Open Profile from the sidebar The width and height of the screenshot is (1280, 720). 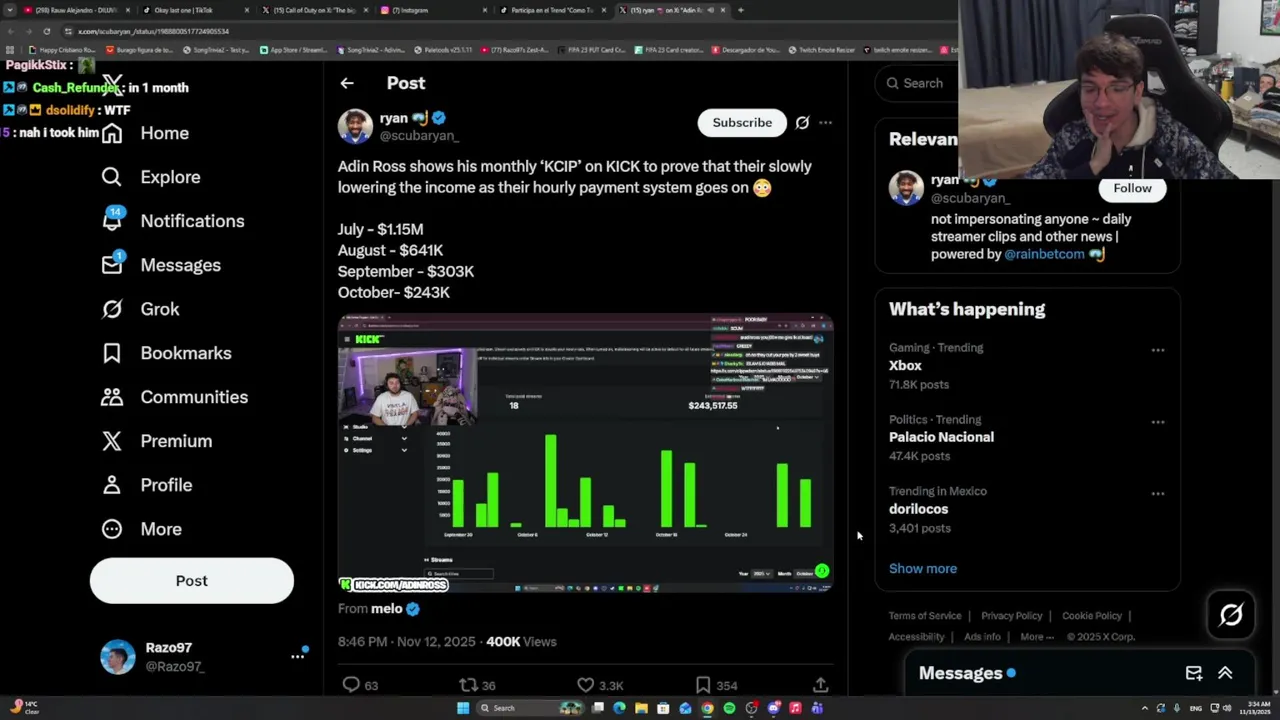147,485
